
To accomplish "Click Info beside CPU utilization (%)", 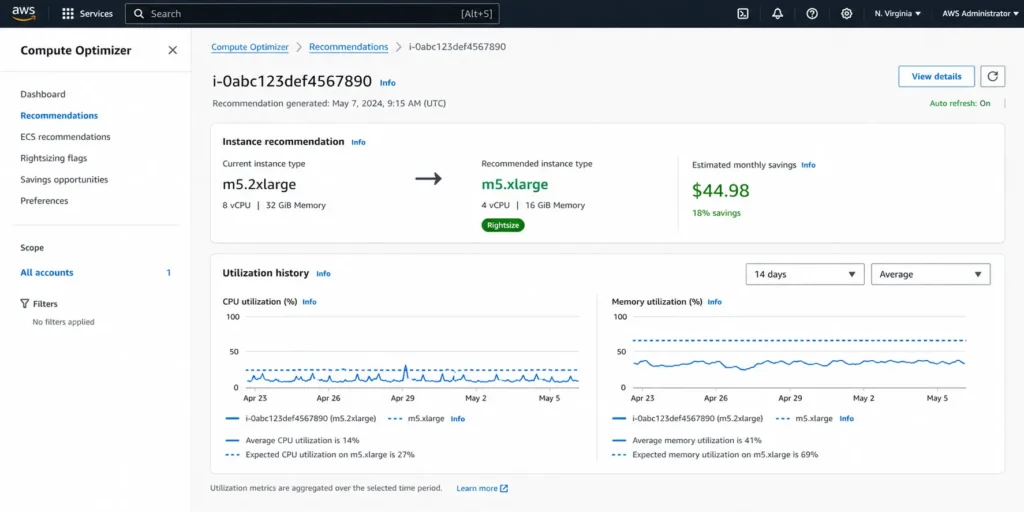I will pos(310,302).
